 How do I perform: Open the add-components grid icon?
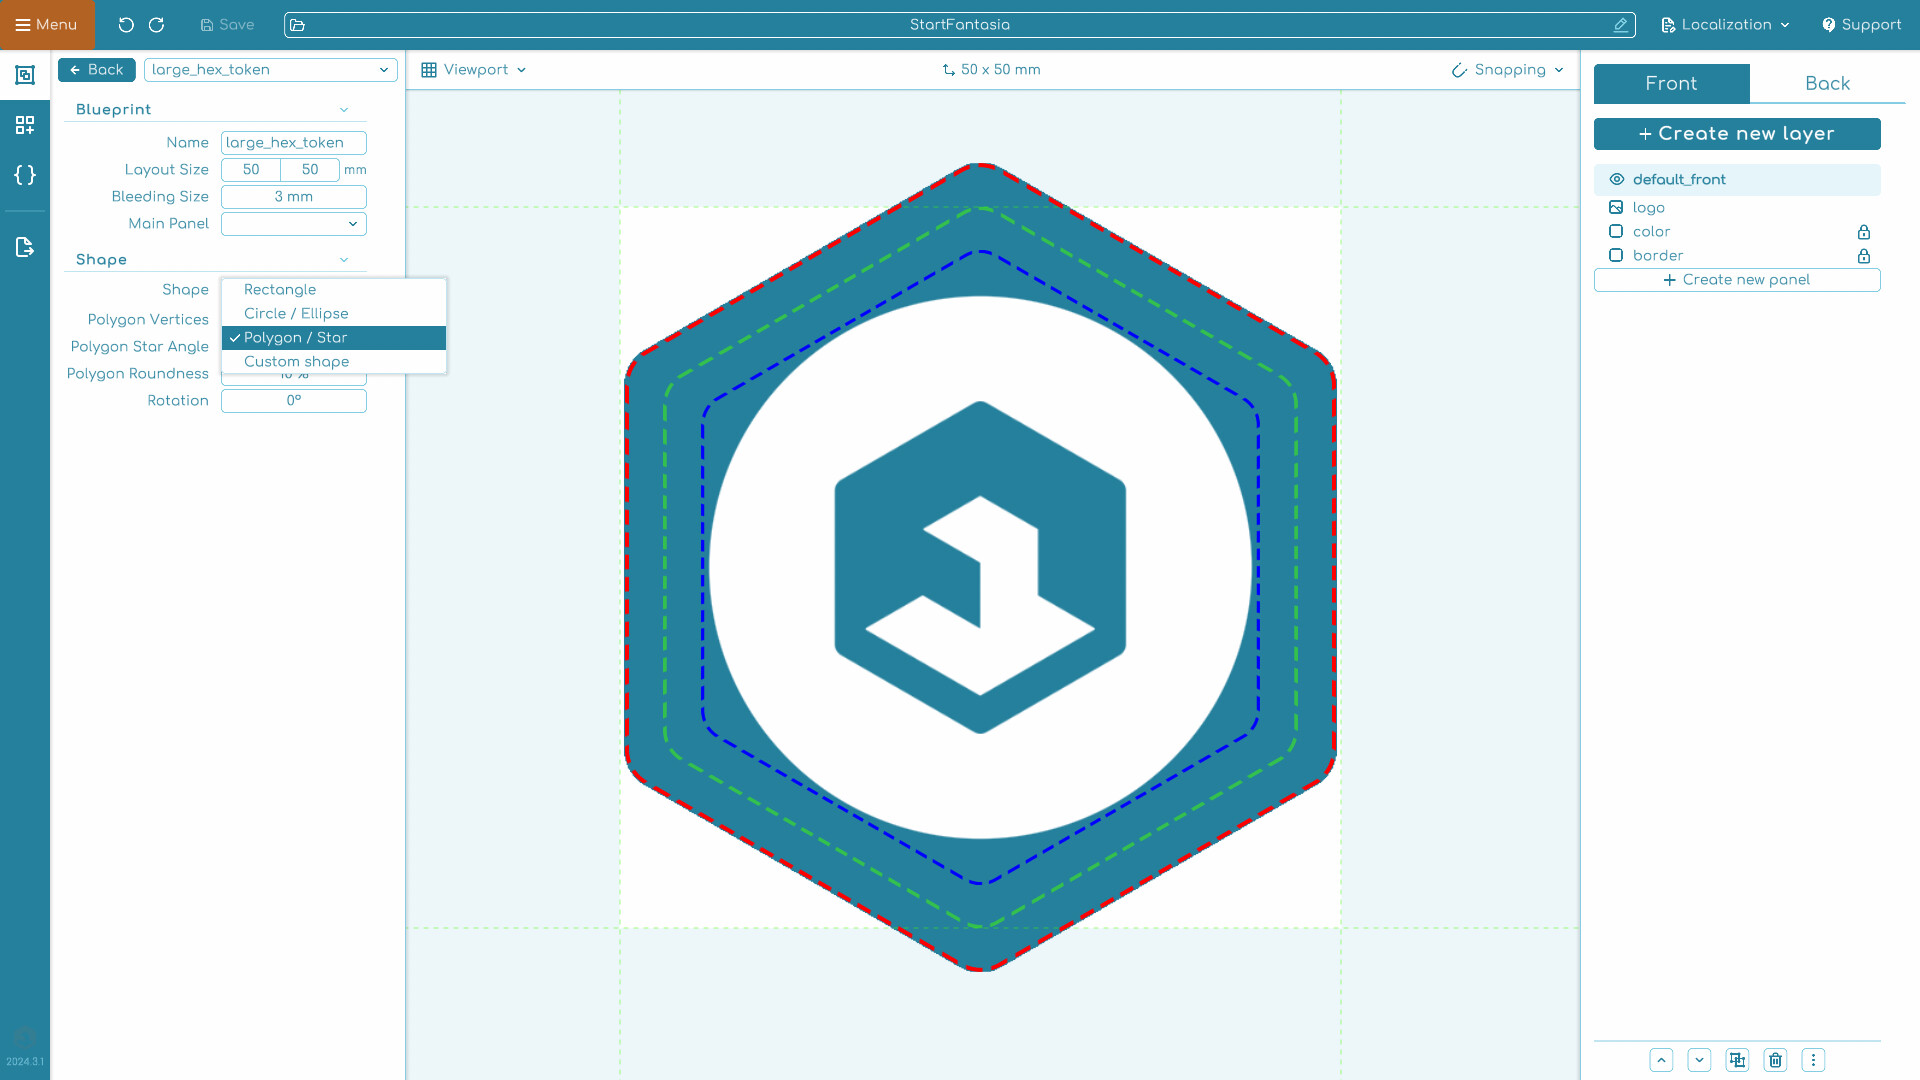click(25, 125)
